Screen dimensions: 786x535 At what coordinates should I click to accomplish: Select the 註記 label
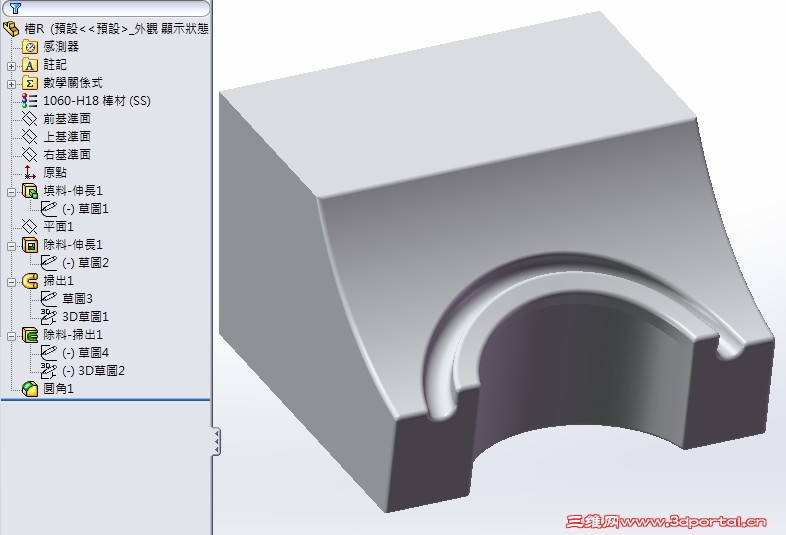55,65
